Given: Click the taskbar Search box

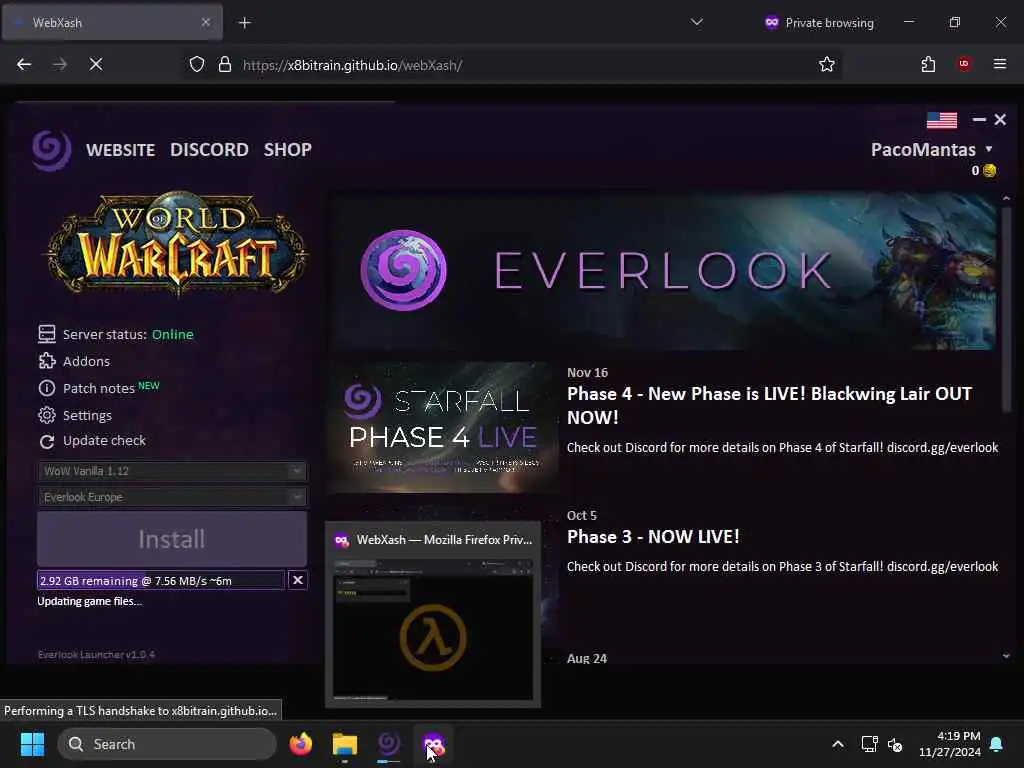Looking at the screenshot, I should pyautogui.click(x=167, y=744).
